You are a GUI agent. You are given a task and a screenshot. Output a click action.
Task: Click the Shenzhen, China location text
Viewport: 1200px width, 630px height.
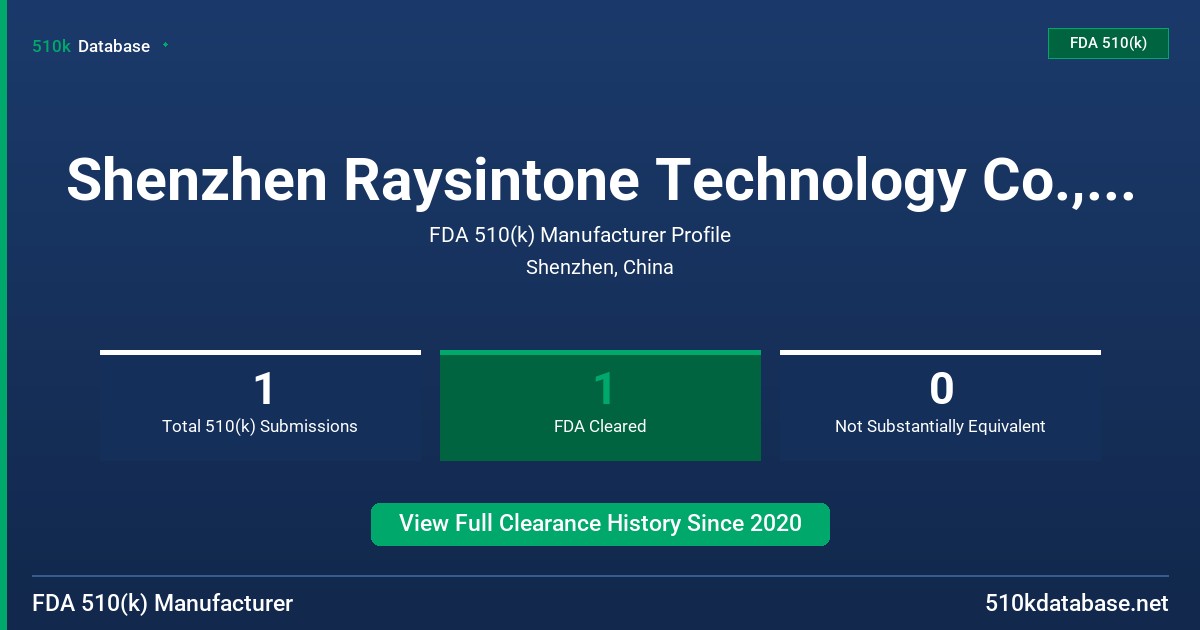tap(600, 267)
